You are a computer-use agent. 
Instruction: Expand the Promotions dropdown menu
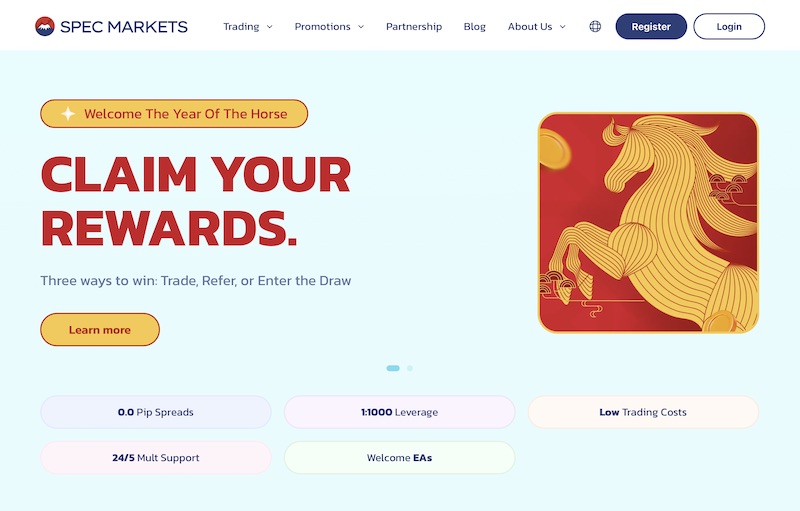tap(329, 27)
